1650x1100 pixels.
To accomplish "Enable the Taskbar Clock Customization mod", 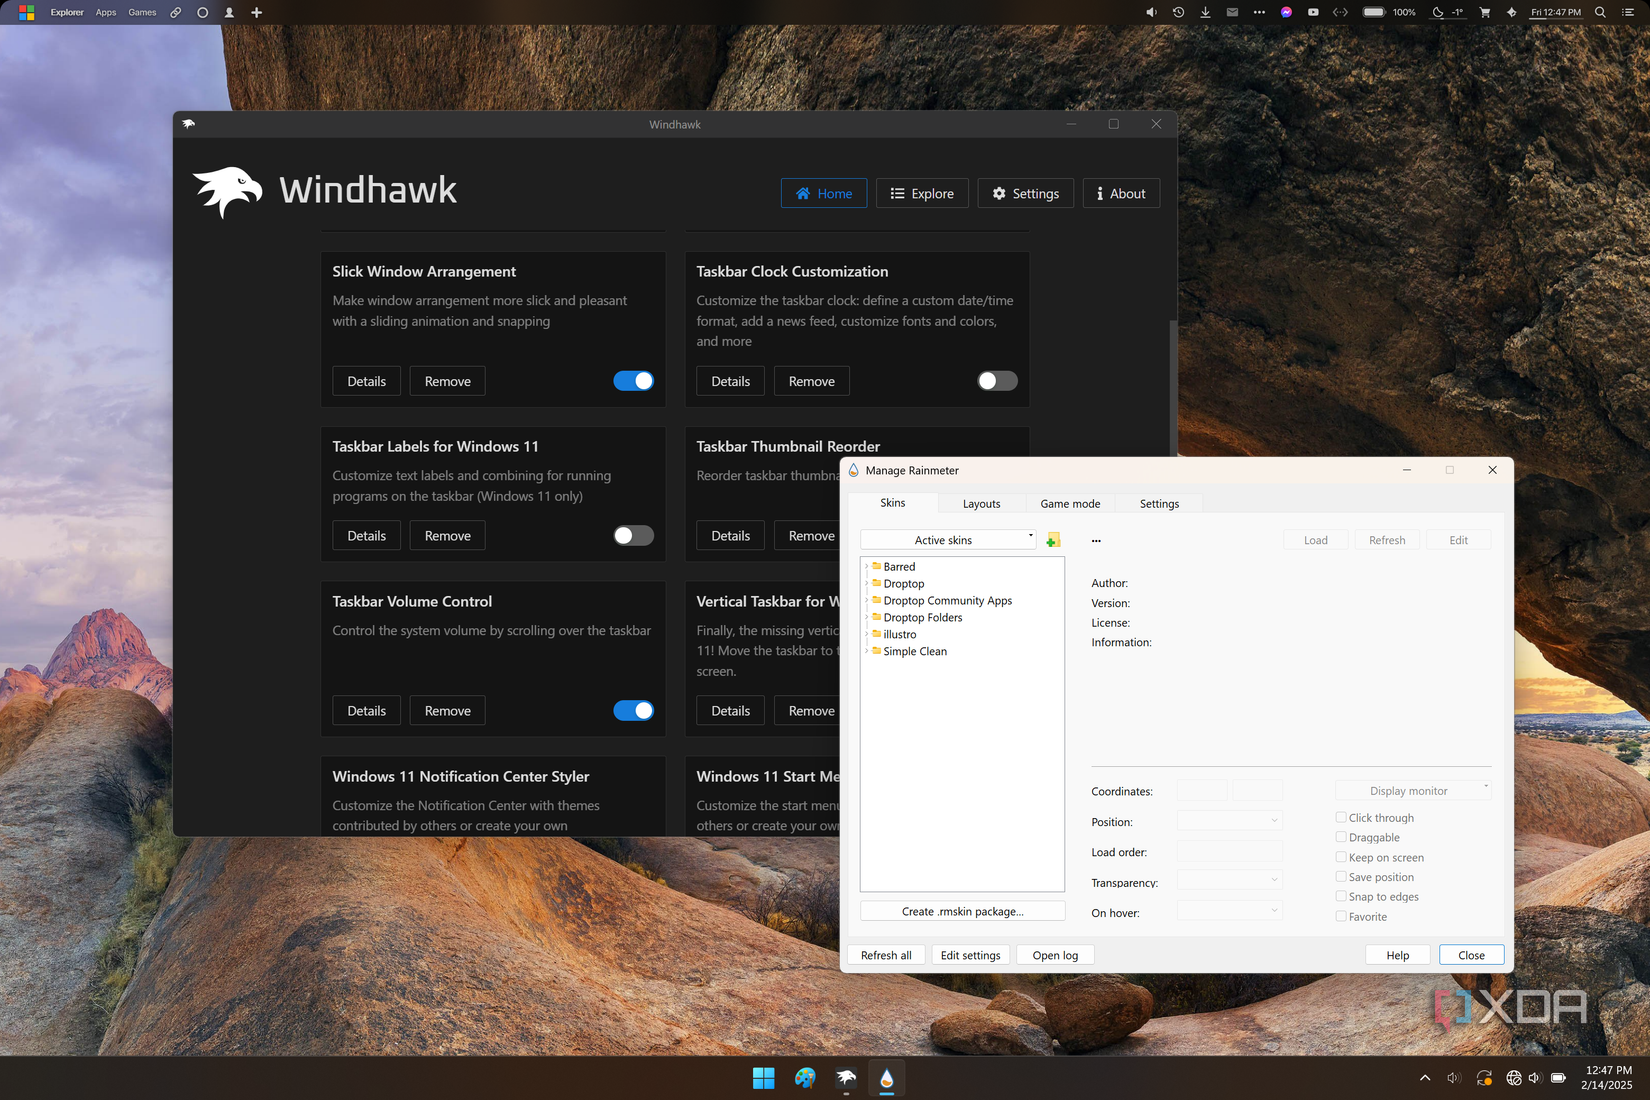I will coord(996,381).
